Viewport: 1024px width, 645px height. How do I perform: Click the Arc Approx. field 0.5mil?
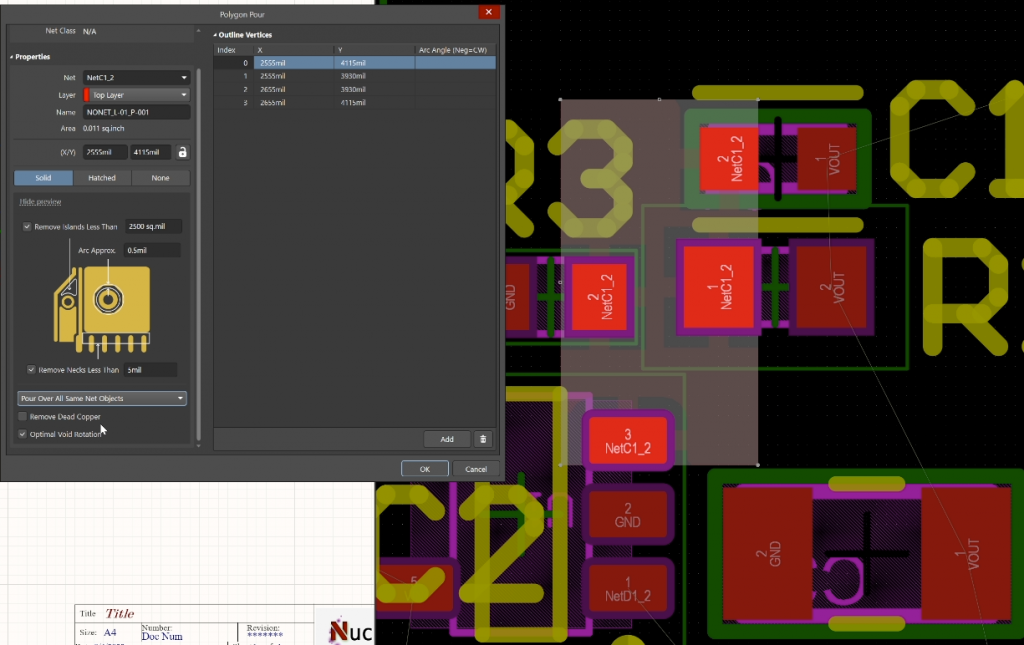pyautogui.click(x=152, y=250)
